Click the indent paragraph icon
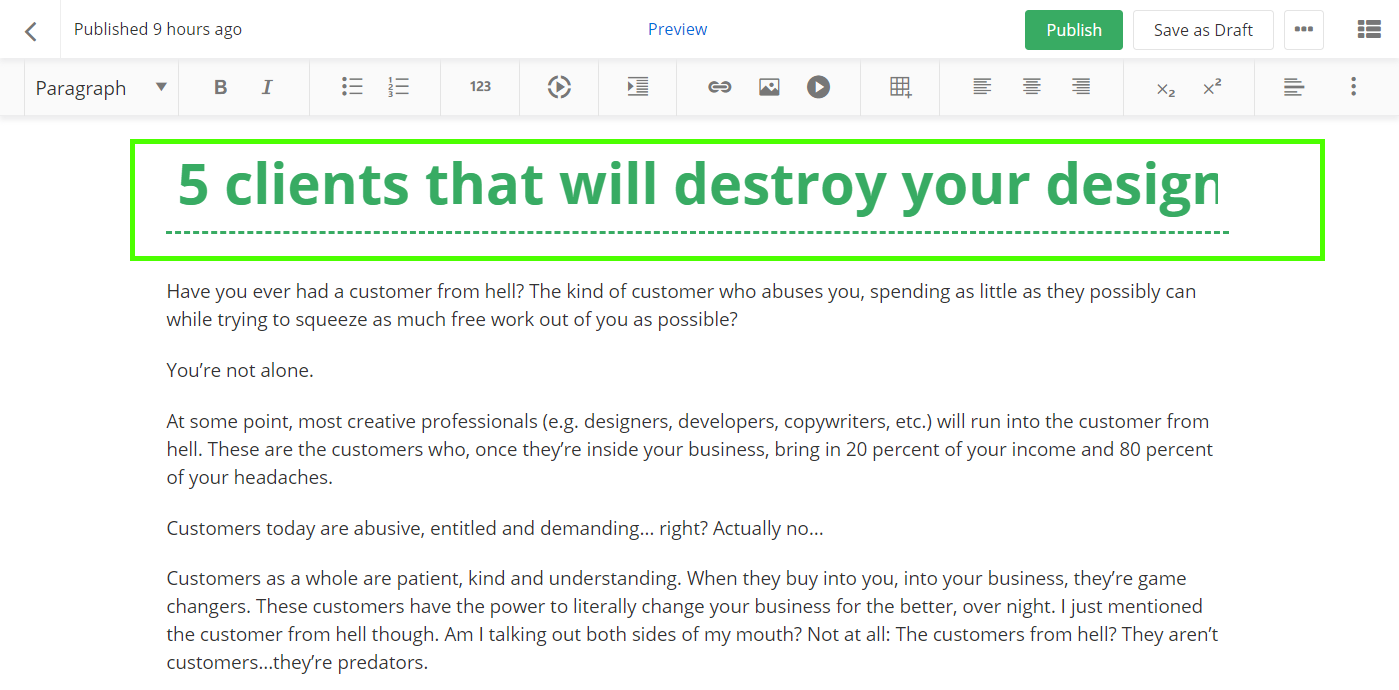Viewport: 1399px width, 690px height. point(638,88)
